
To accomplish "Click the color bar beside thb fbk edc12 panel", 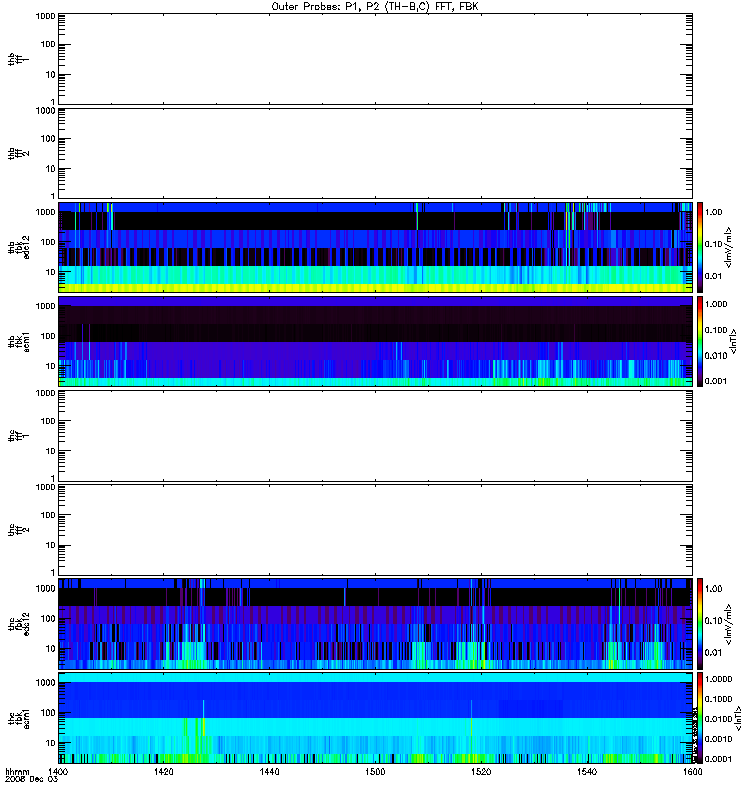I will coord(700,247).
